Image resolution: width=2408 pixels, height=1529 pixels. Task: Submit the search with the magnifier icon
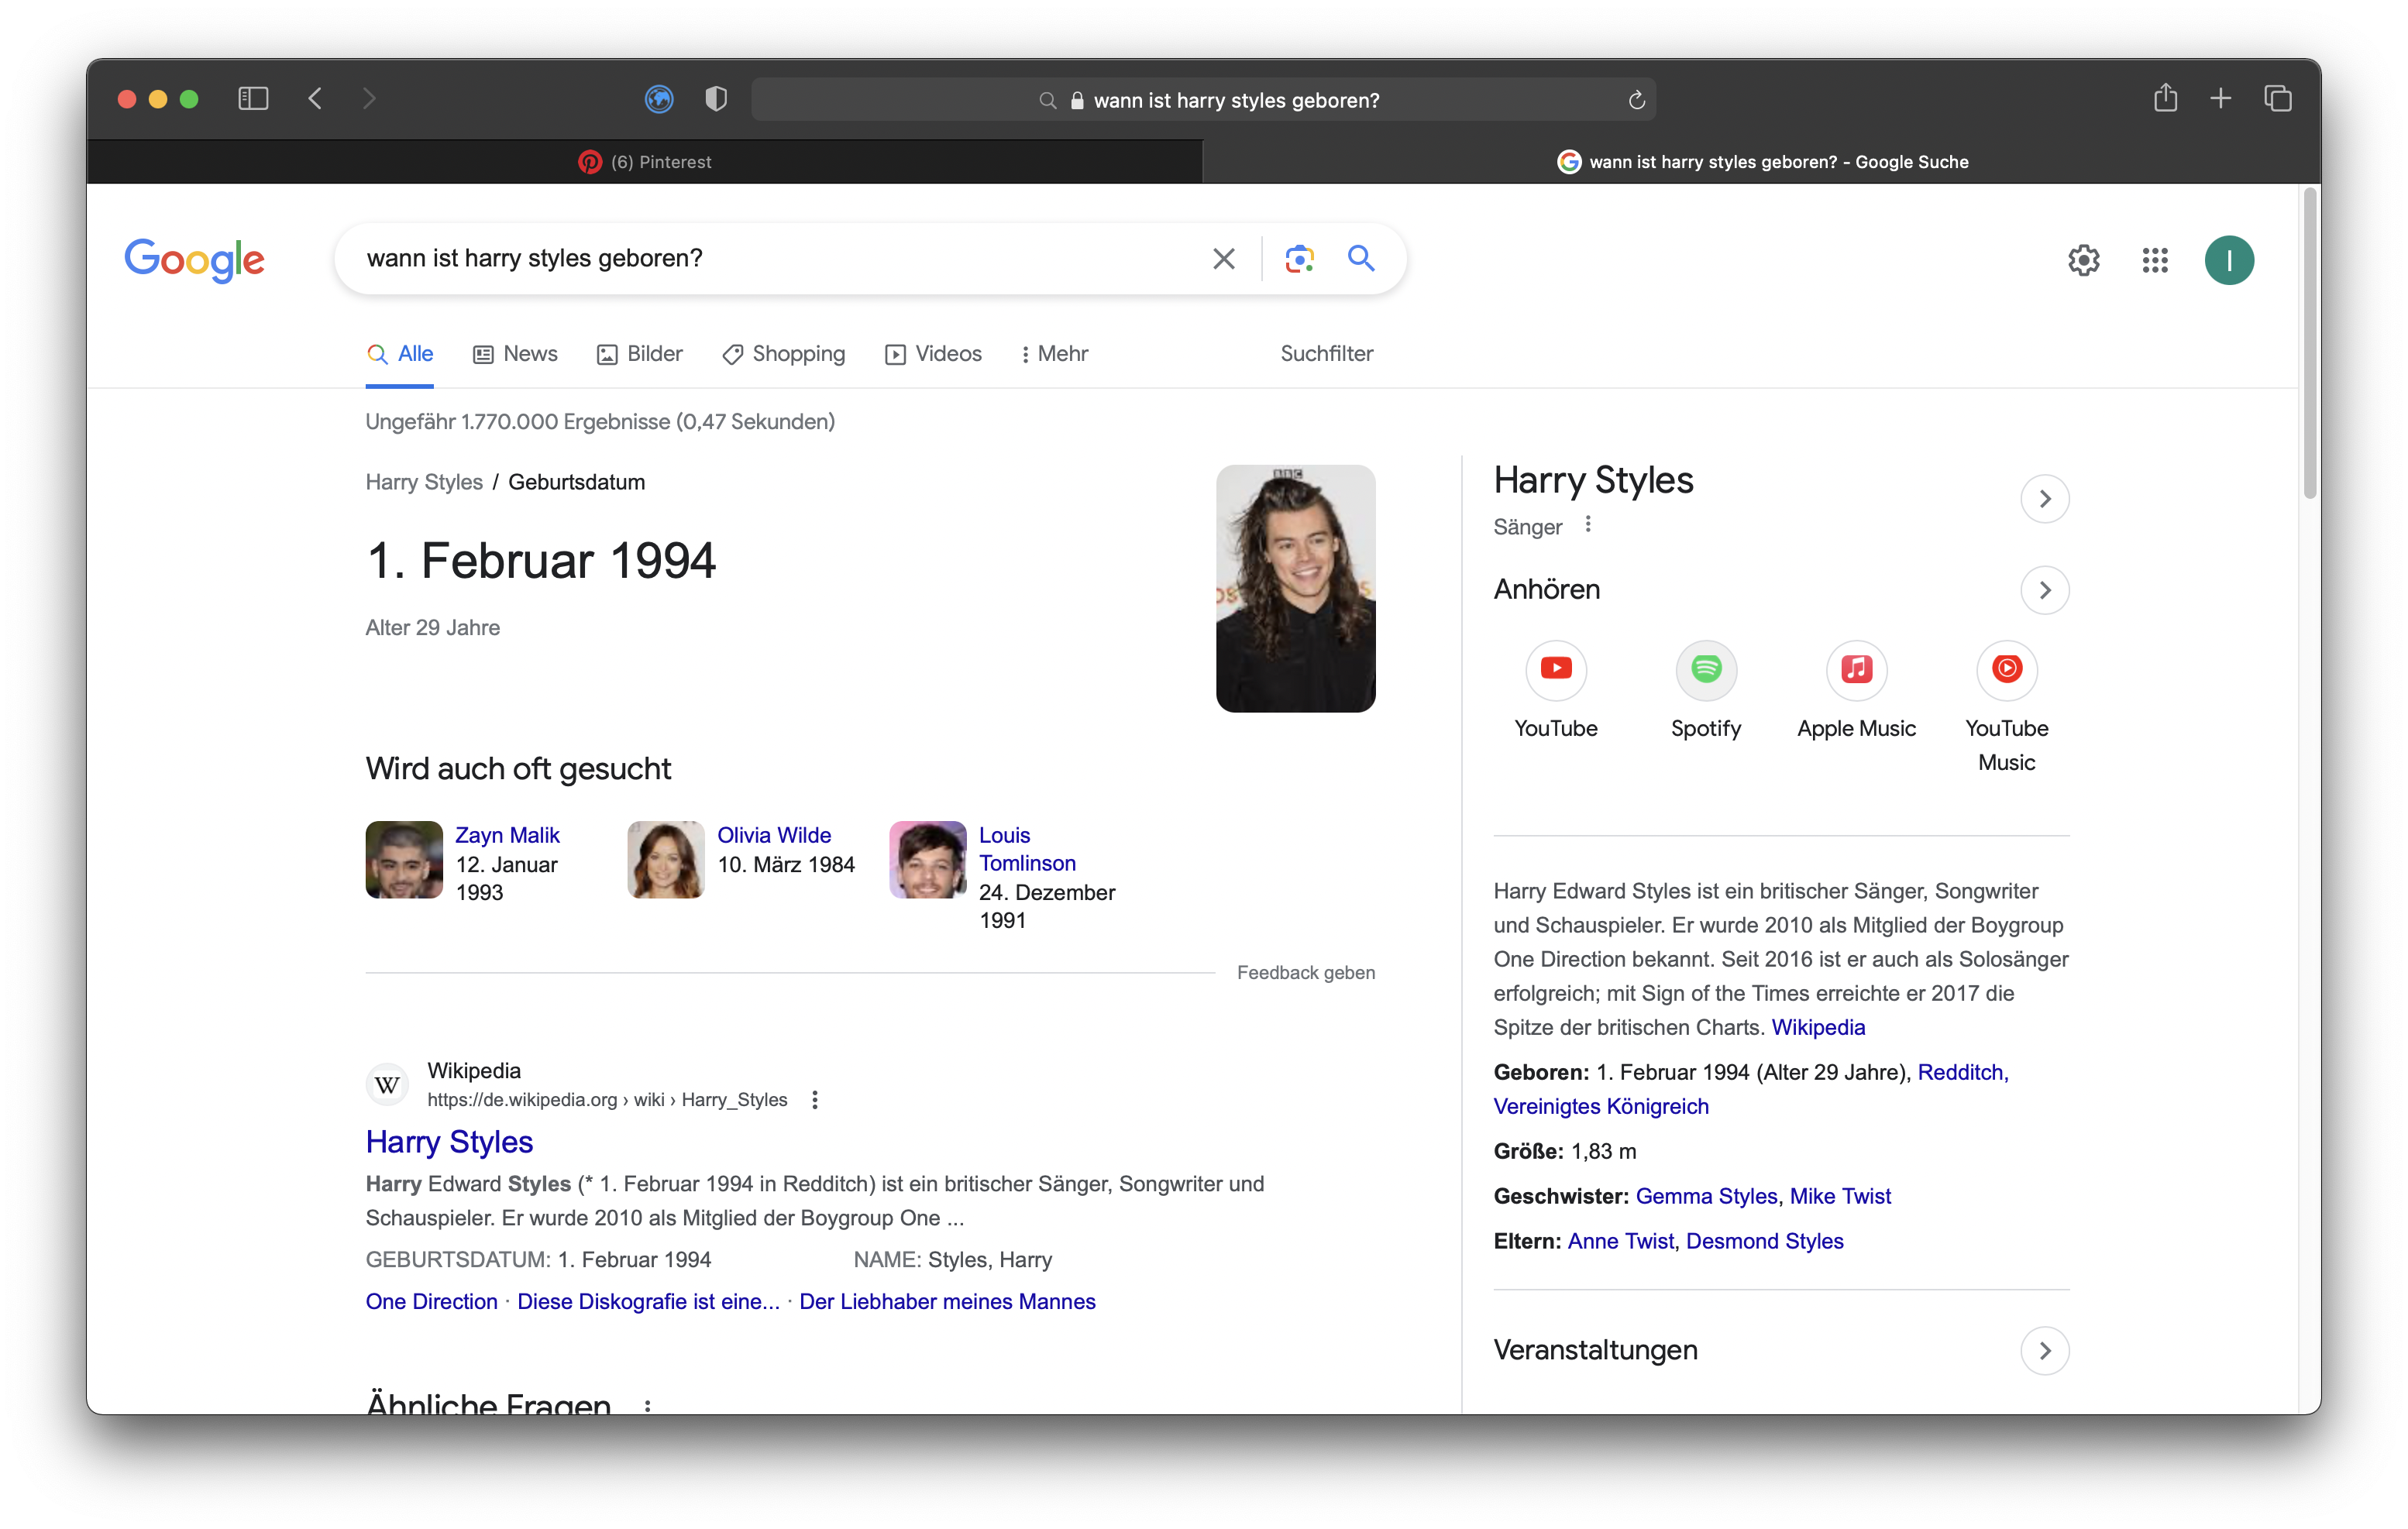pos(1361,258)
